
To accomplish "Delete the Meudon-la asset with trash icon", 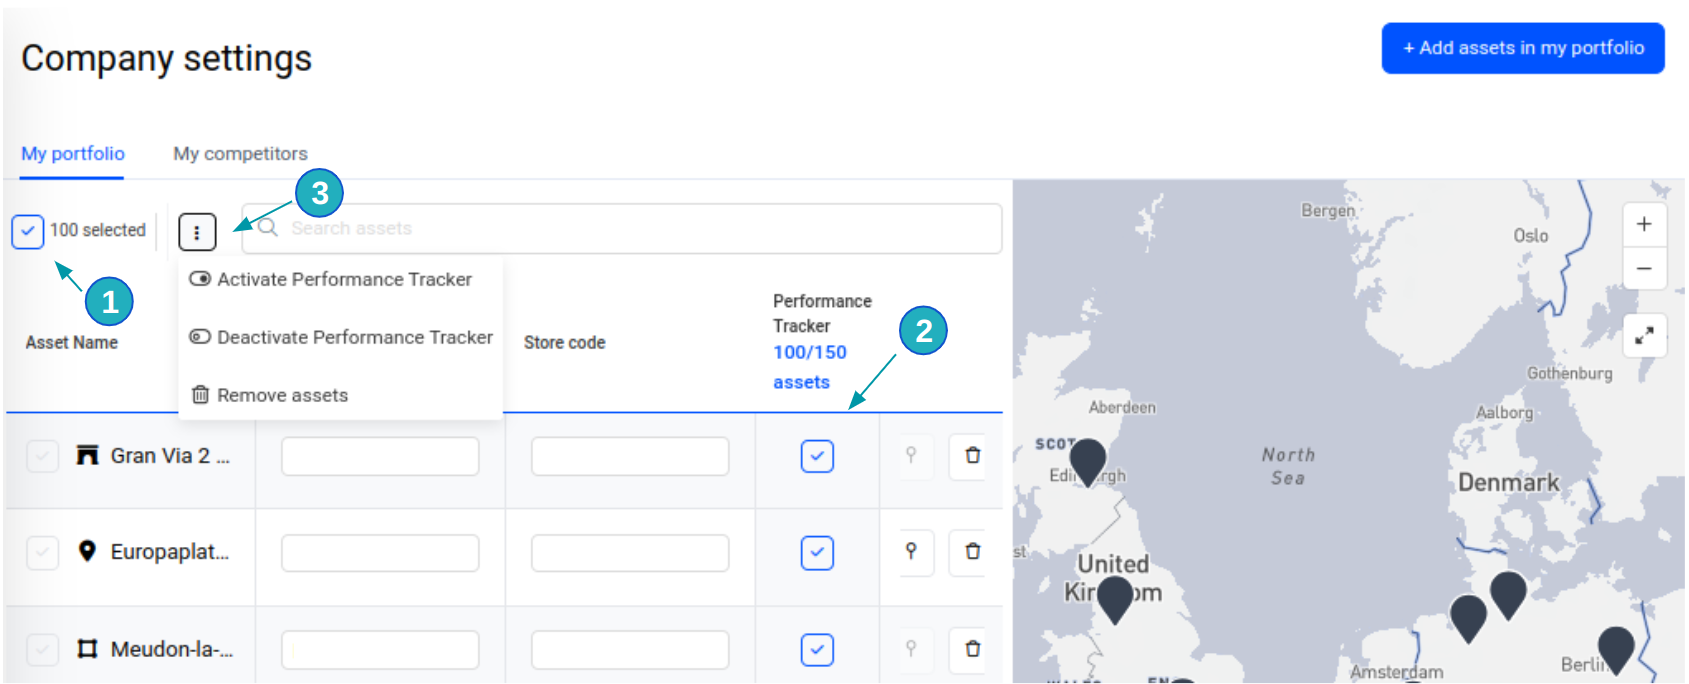I will [971, 649].
